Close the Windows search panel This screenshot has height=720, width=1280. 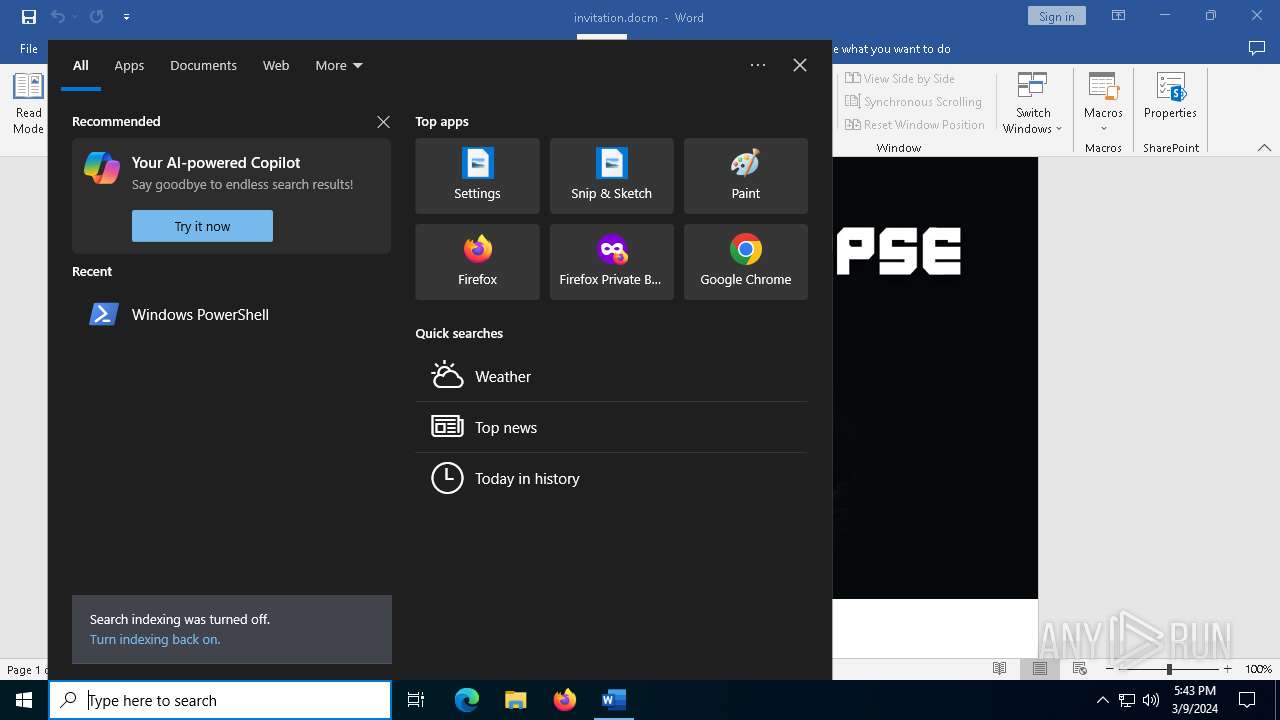pyautogui.click(x=800, y=65)
